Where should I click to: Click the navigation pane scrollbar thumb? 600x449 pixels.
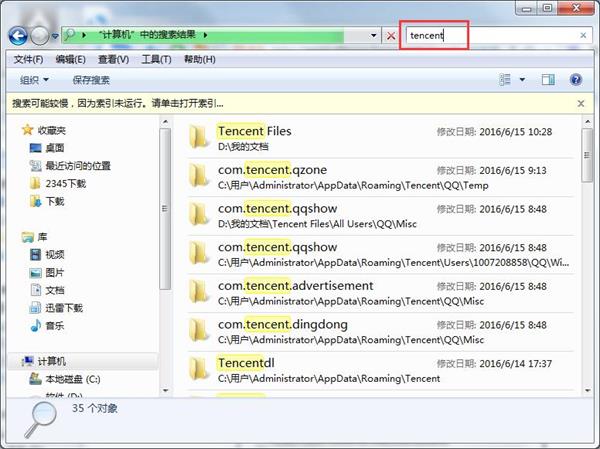pyautogui.click(x=165, y=209)
